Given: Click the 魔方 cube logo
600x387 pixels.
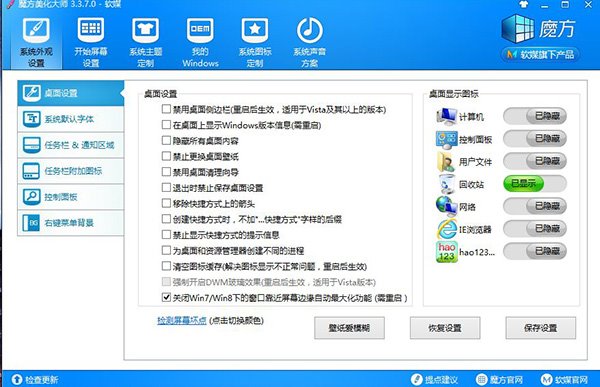Looking at the screenshot, I should click(x=518, y=29).
